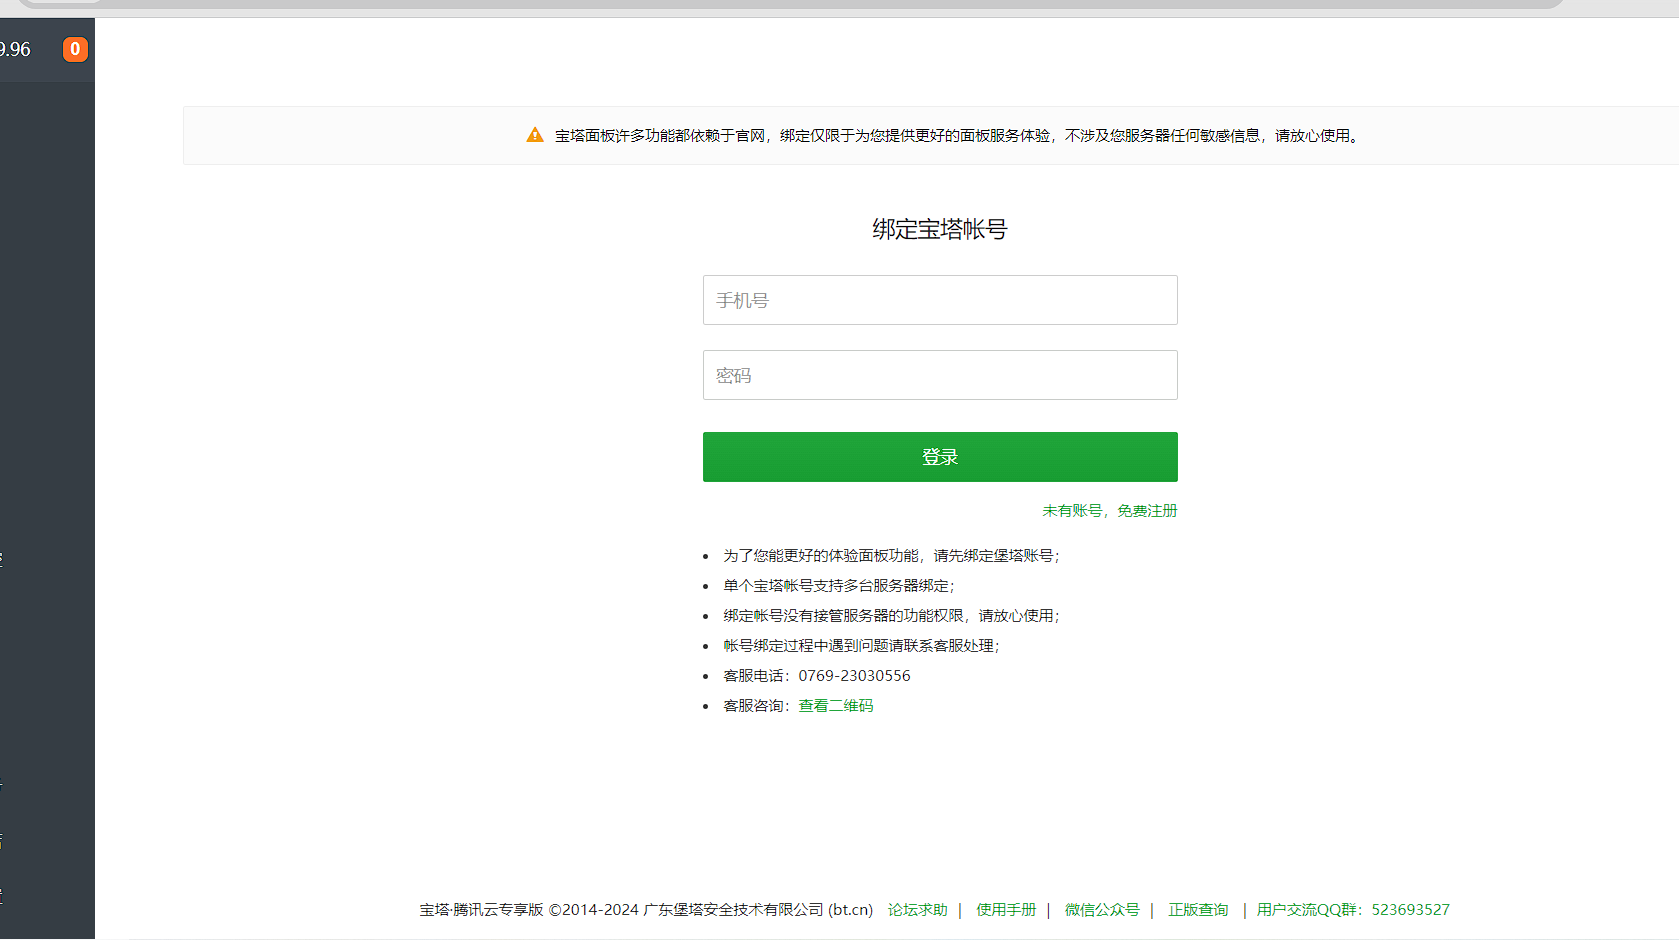Click the QQ group number 523693527
This screenshot has width=1679, height=940.
point(1410,910)
